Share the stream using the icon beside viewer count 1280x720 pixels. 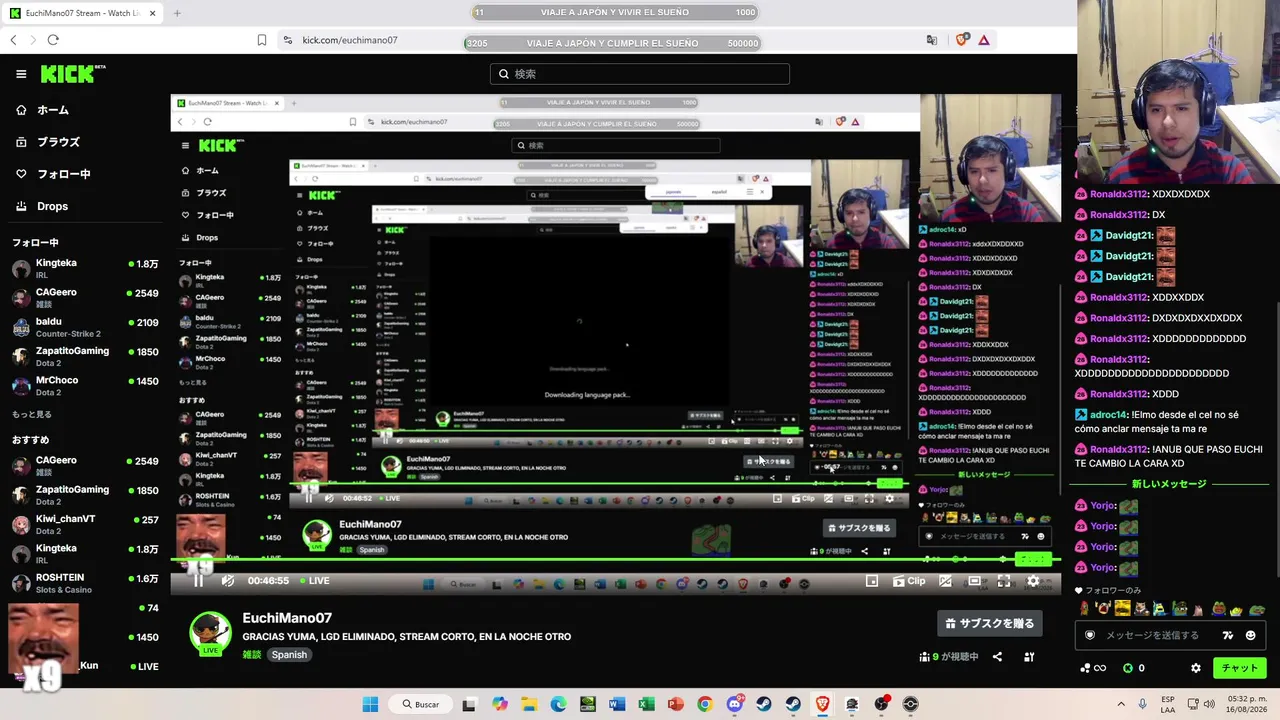(997, 657)
